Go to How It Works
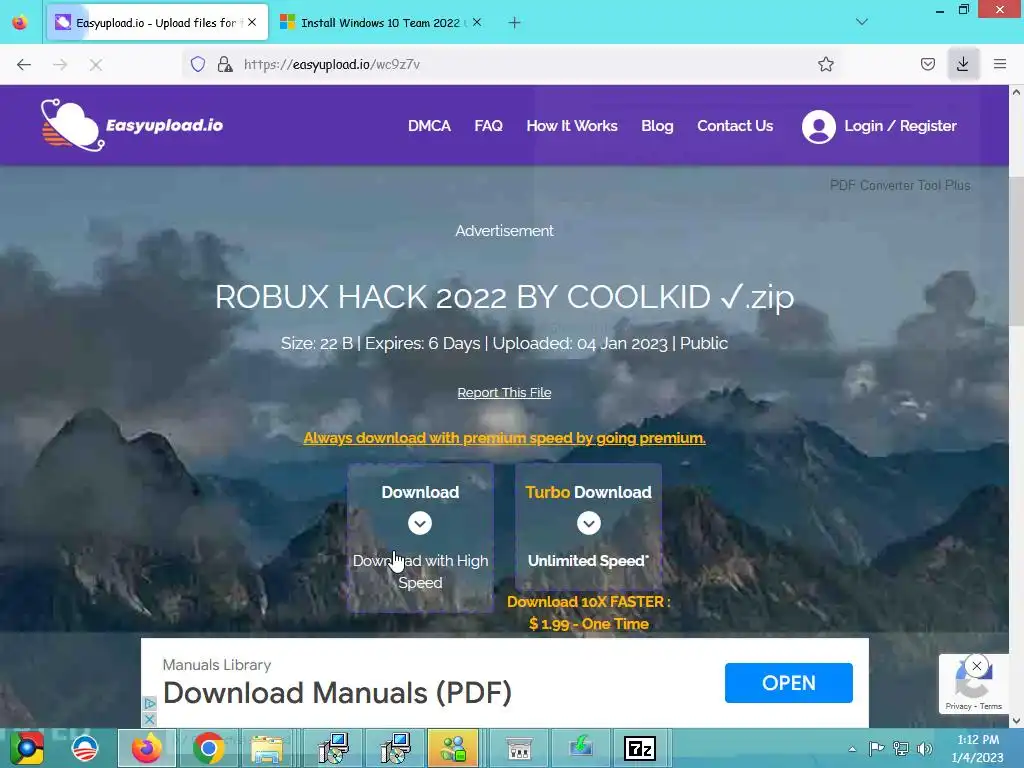 572,126
